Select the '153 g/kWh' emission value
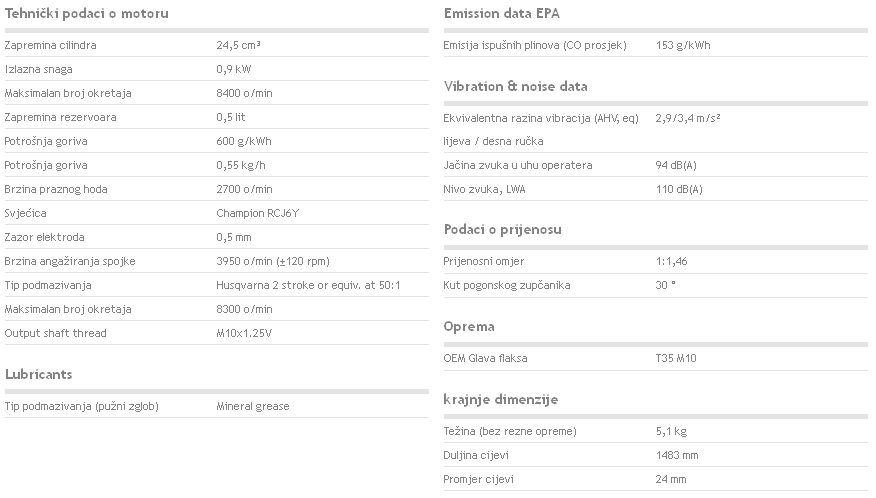Viewport: 876px width, 498px height. coord(683,45)
